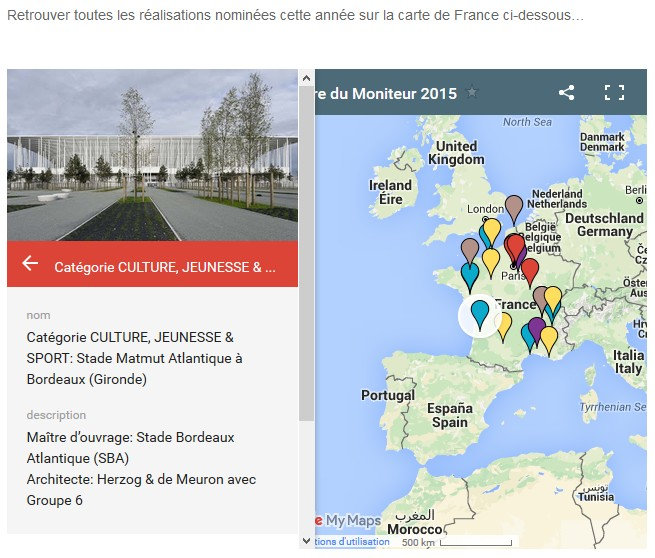
Task: Click the 'London' city label
Action: [x=485, y=209]
